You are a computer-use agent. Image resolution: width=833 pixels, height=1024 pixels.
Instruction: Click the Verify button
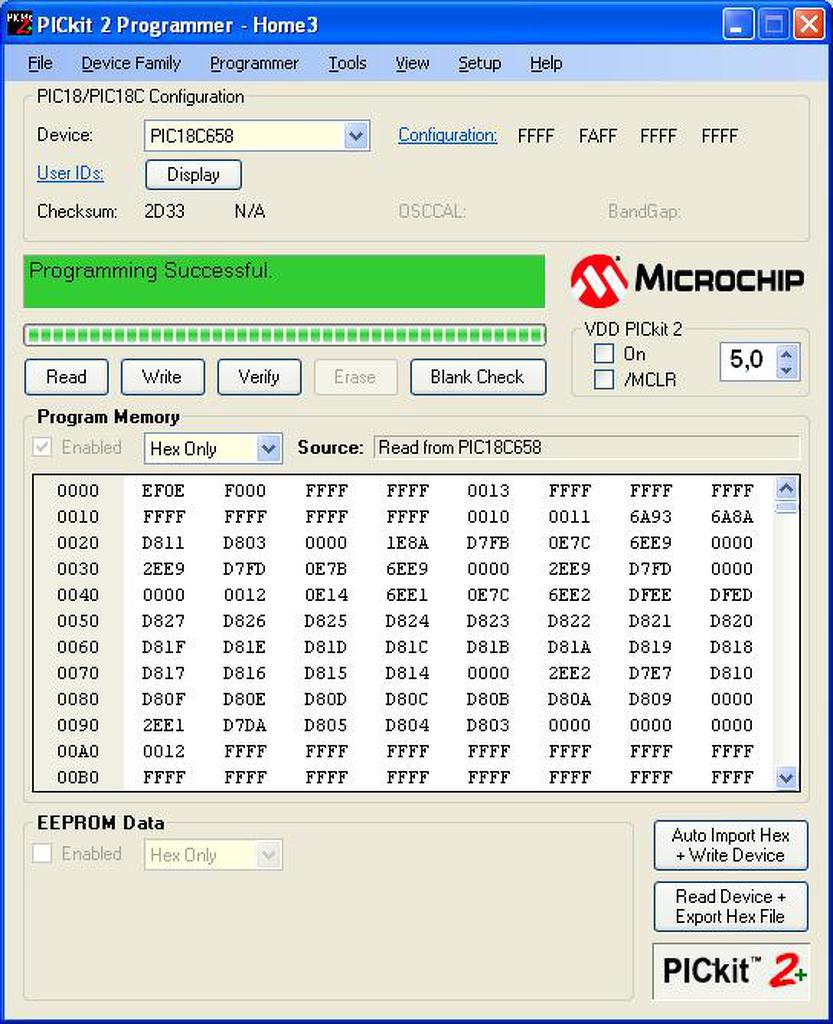click(259, 377)
